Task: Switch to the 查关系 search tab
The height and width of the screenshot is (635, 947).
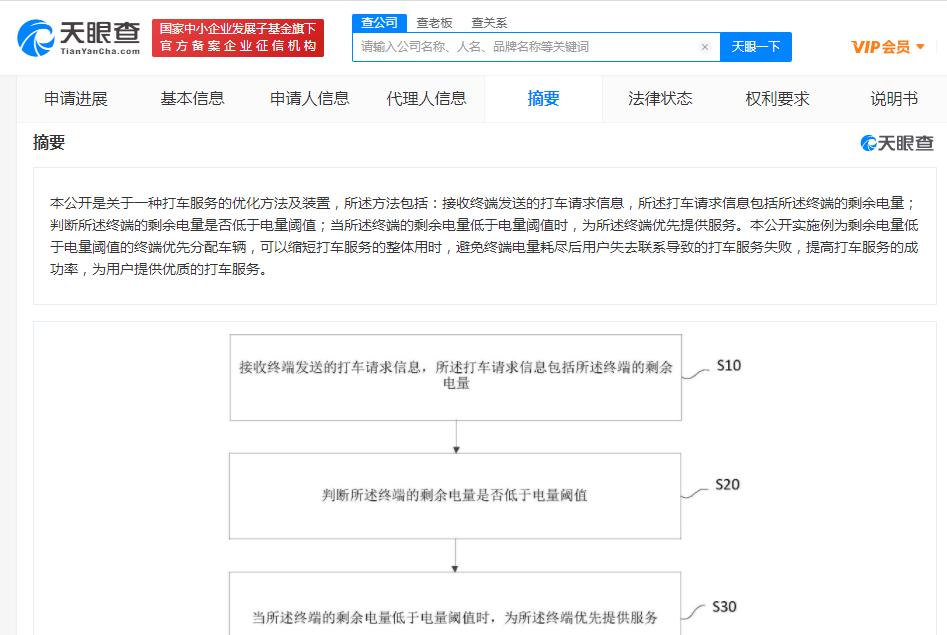Action: click(x=489, y=23)
